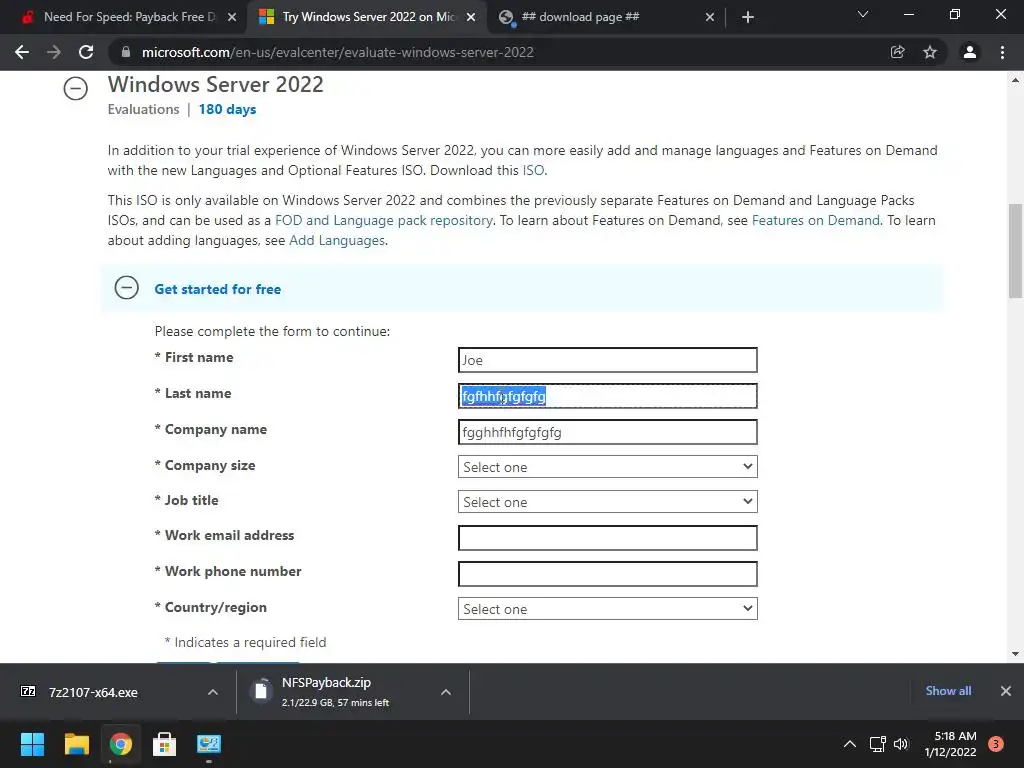The width and height of the screenshot is (1024, 768).
Task: Click the 180 days text
Action: point(227,110)
